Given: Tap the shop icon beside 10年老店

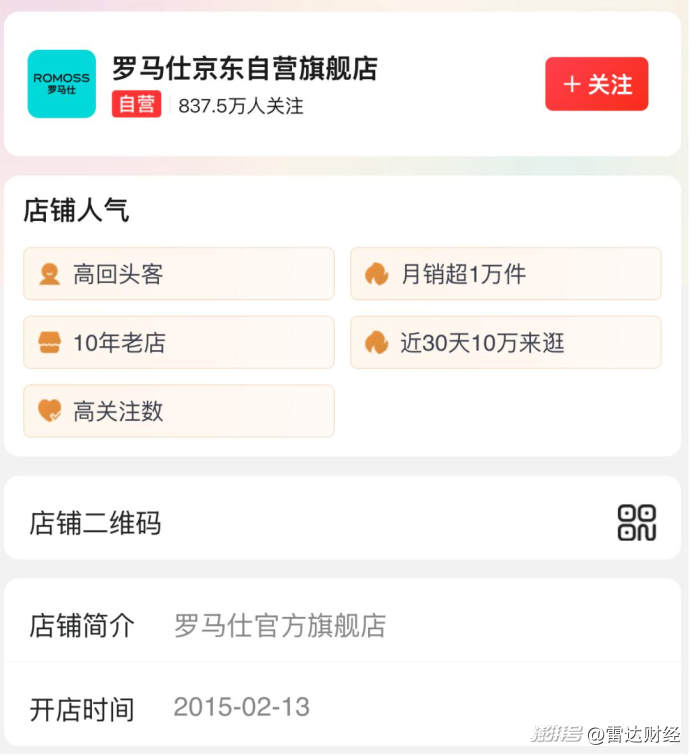Looking at the screenshot, I should tap(49, 343).
